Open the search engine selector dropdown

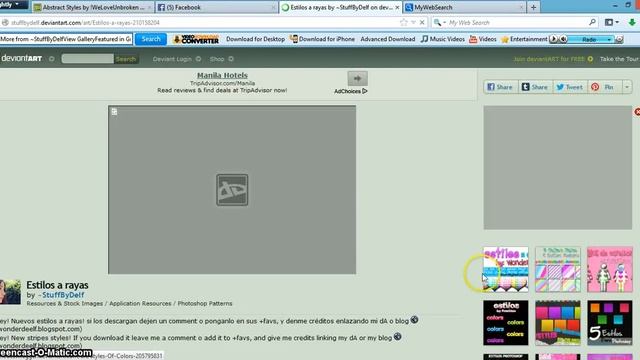[x=440, y=22]
